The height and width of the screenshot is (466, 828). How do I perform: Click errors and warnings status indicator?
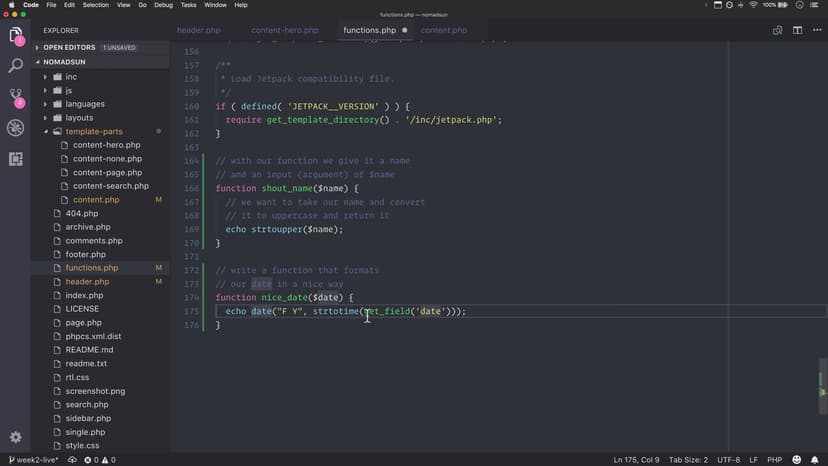(x=99, y=460)
